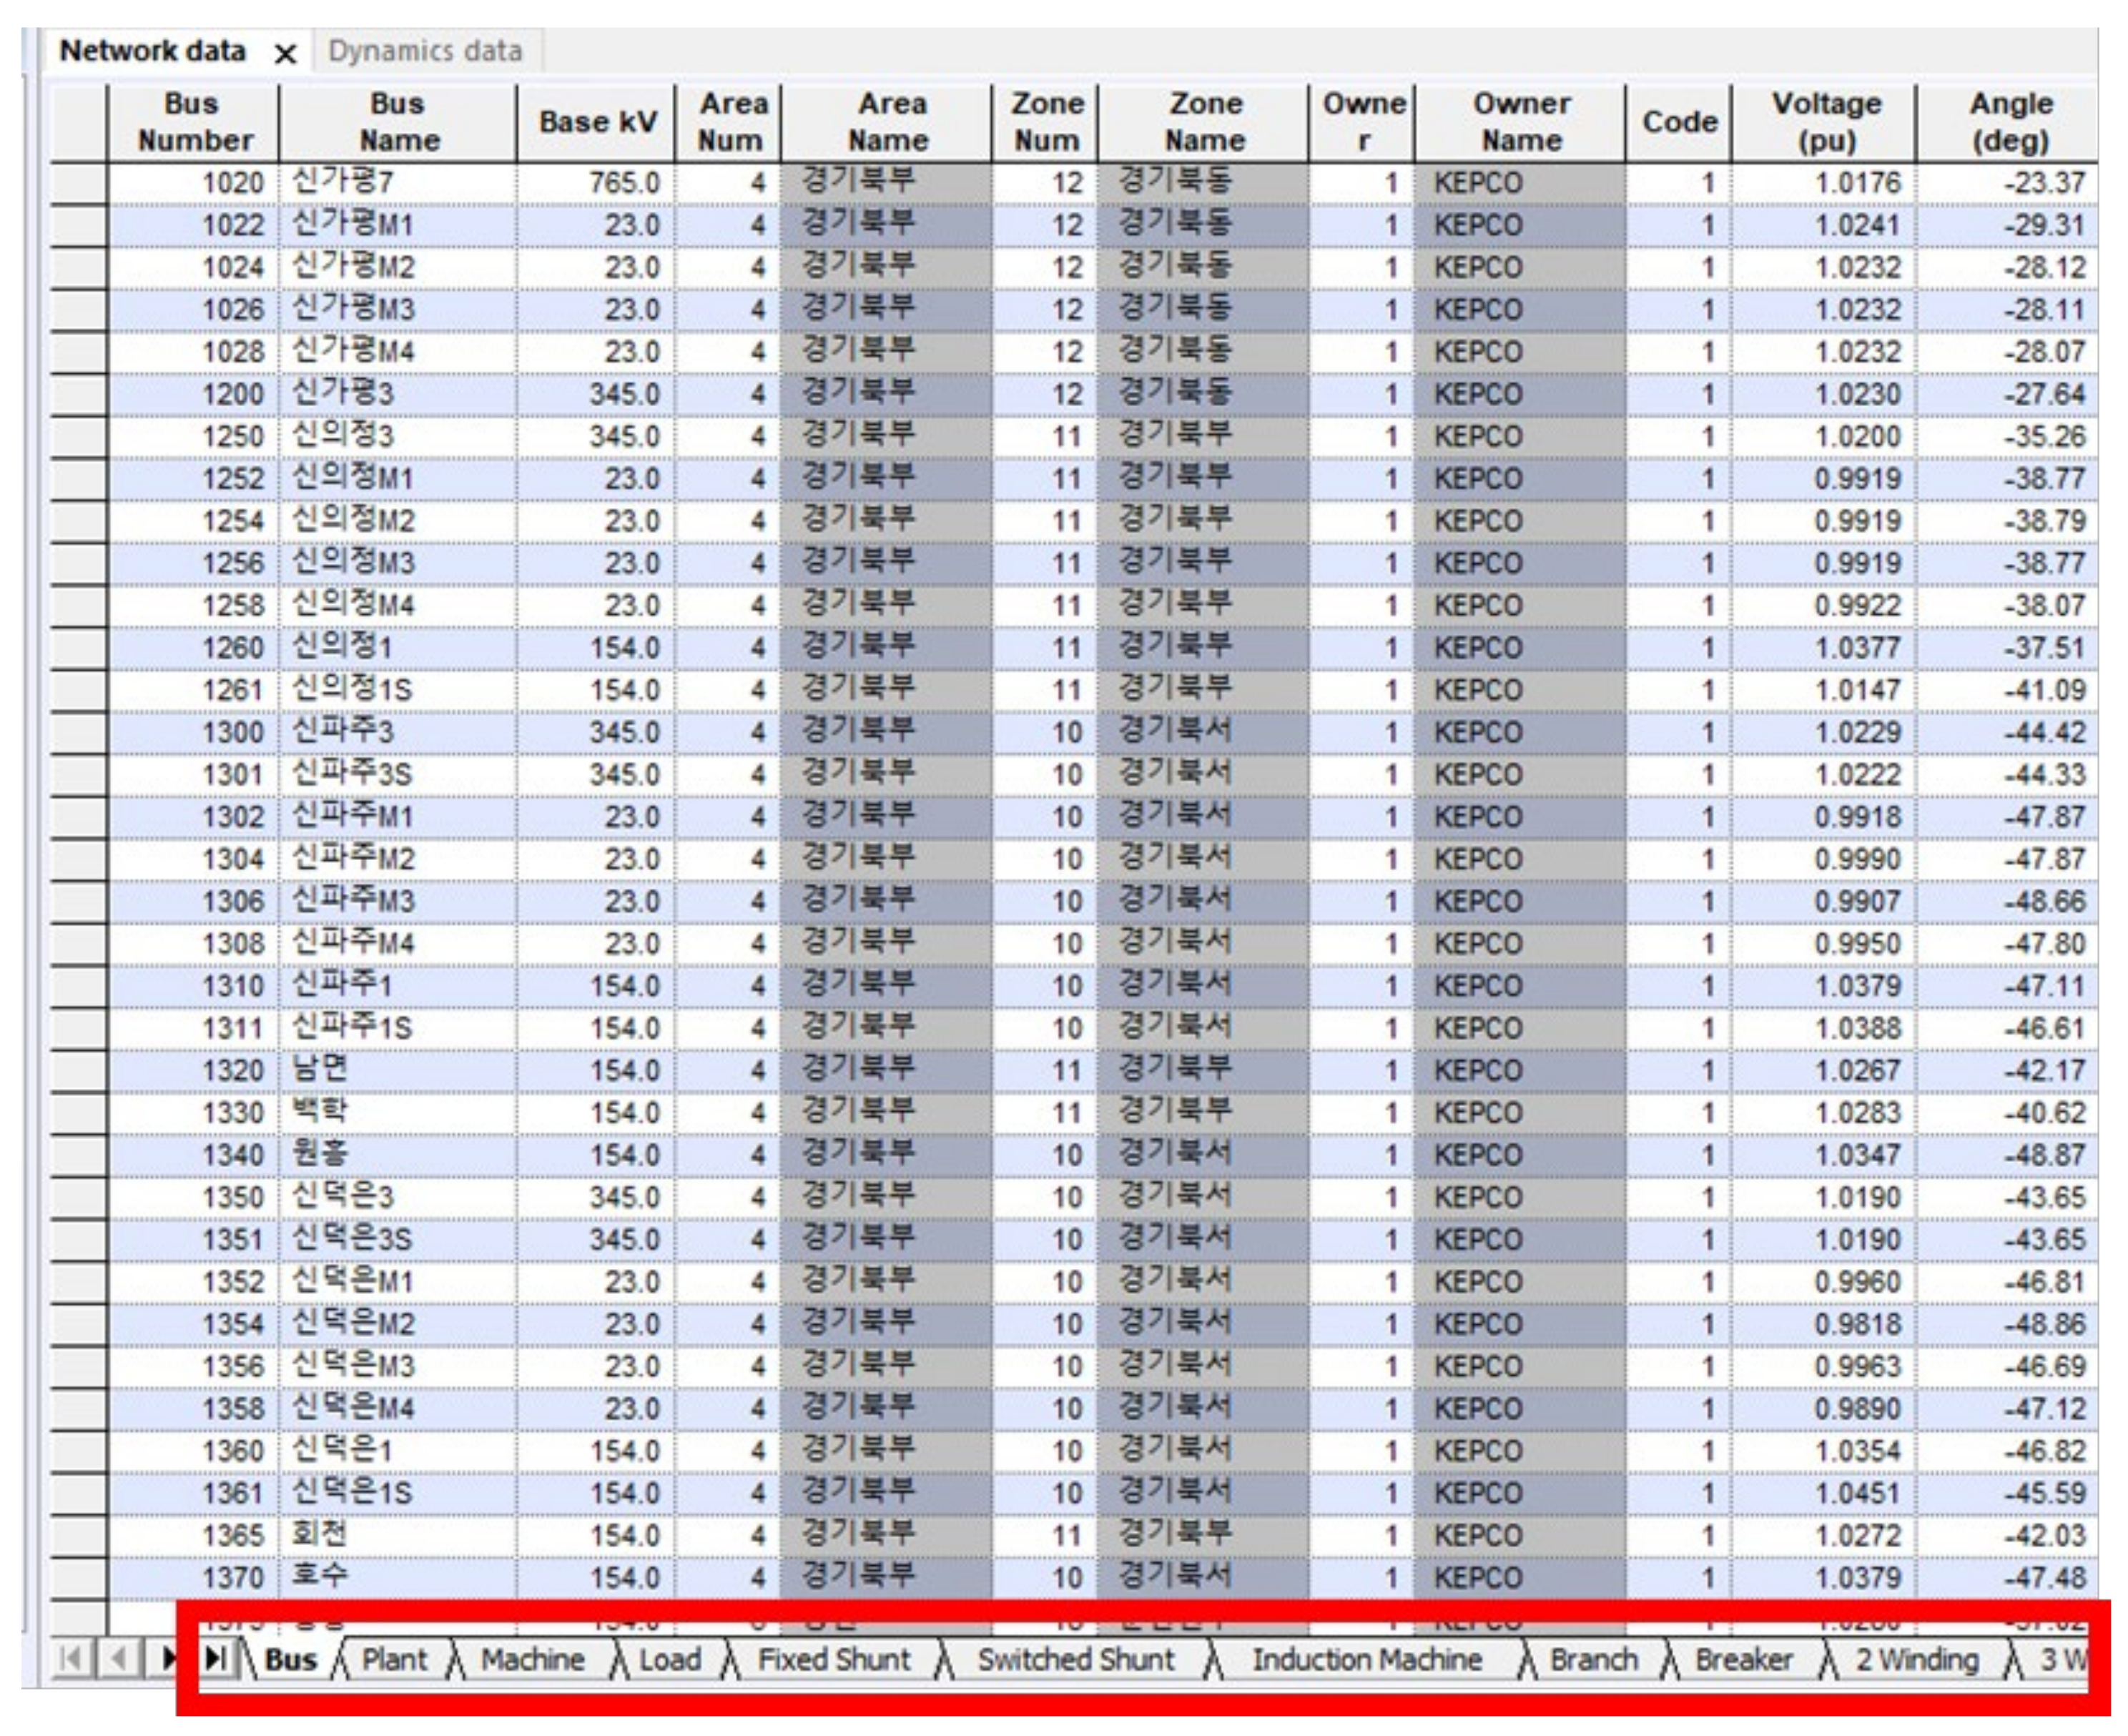Viewport: 2128px width, 1736px height.
Task: Click the Area Name column header
Action: [888, 122]
